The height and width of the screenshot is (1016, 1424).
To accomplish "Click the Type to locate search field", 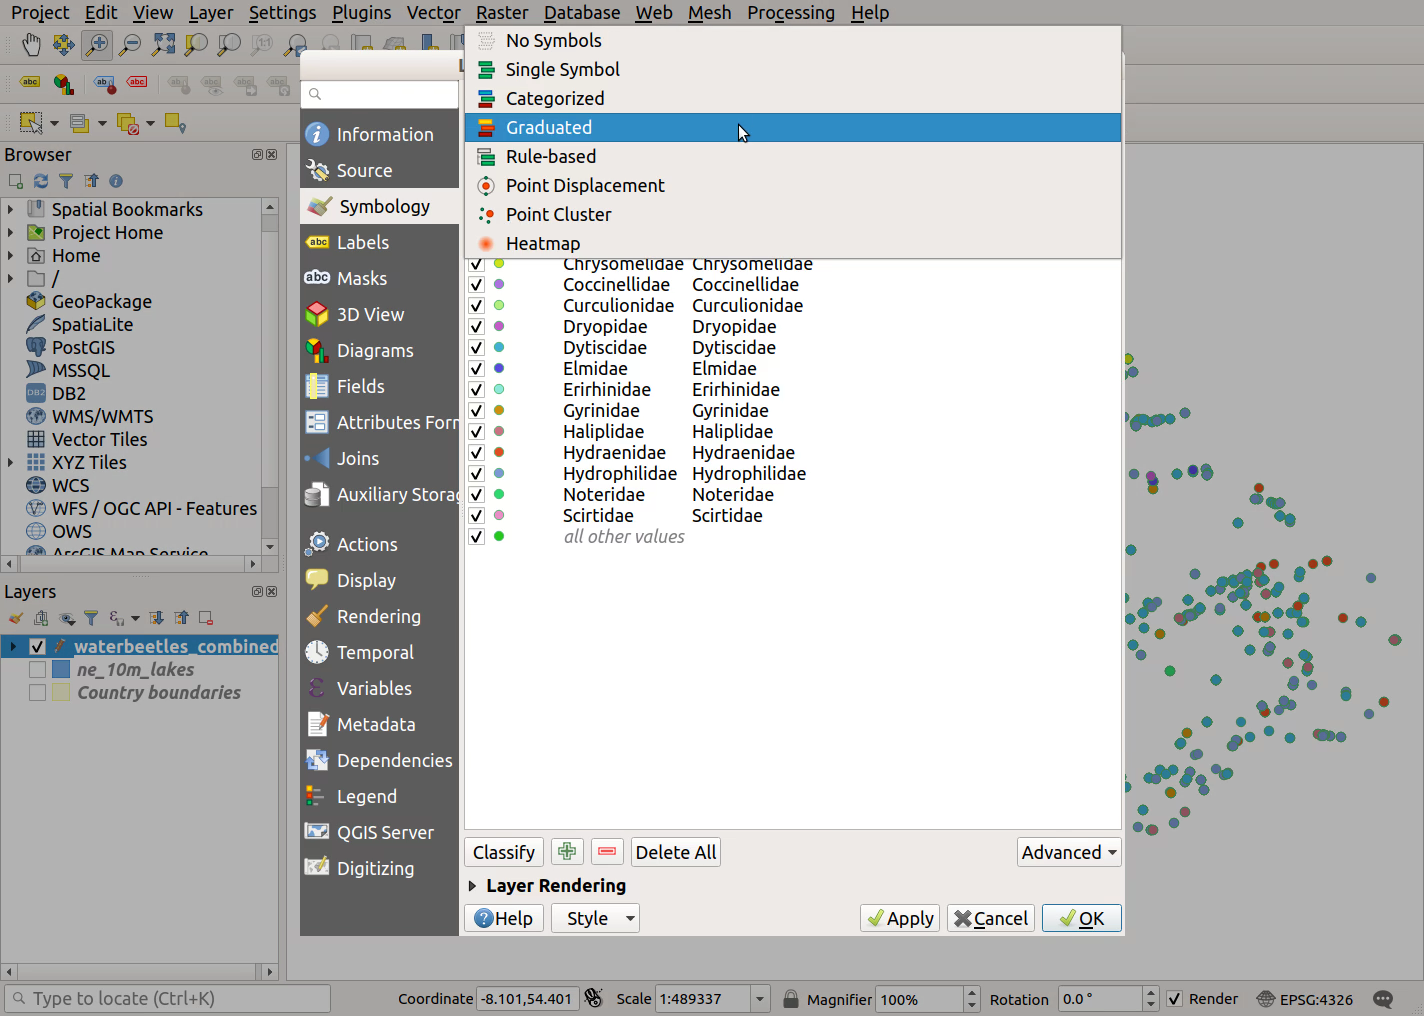I will tap(168, 999).
